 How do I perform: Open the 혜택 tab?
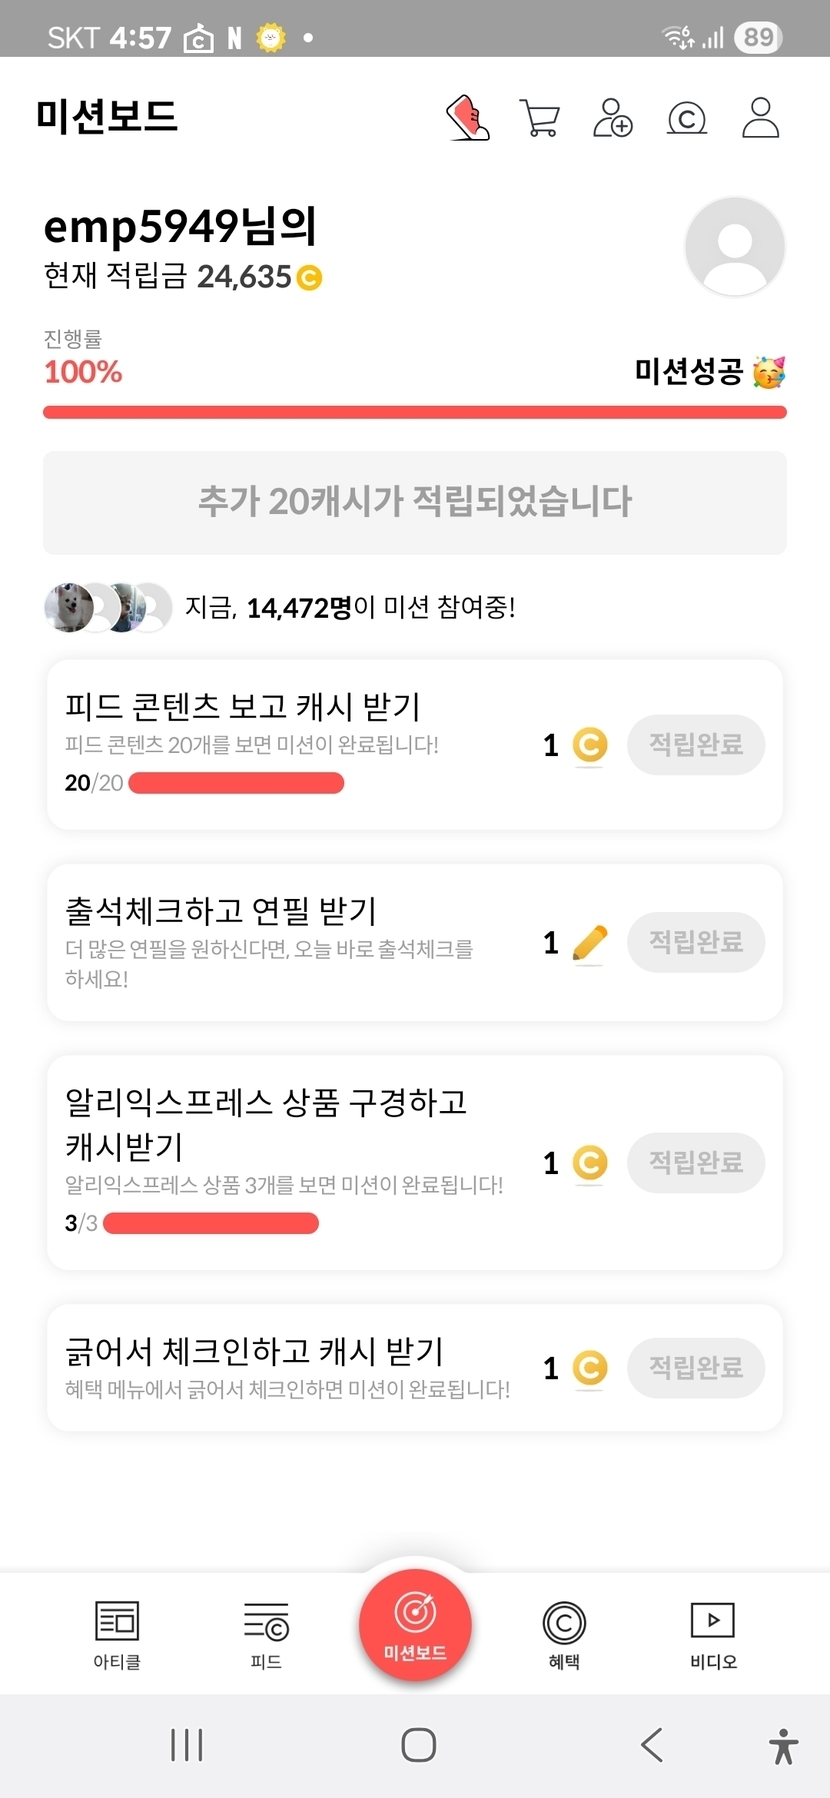point(564,1634)
